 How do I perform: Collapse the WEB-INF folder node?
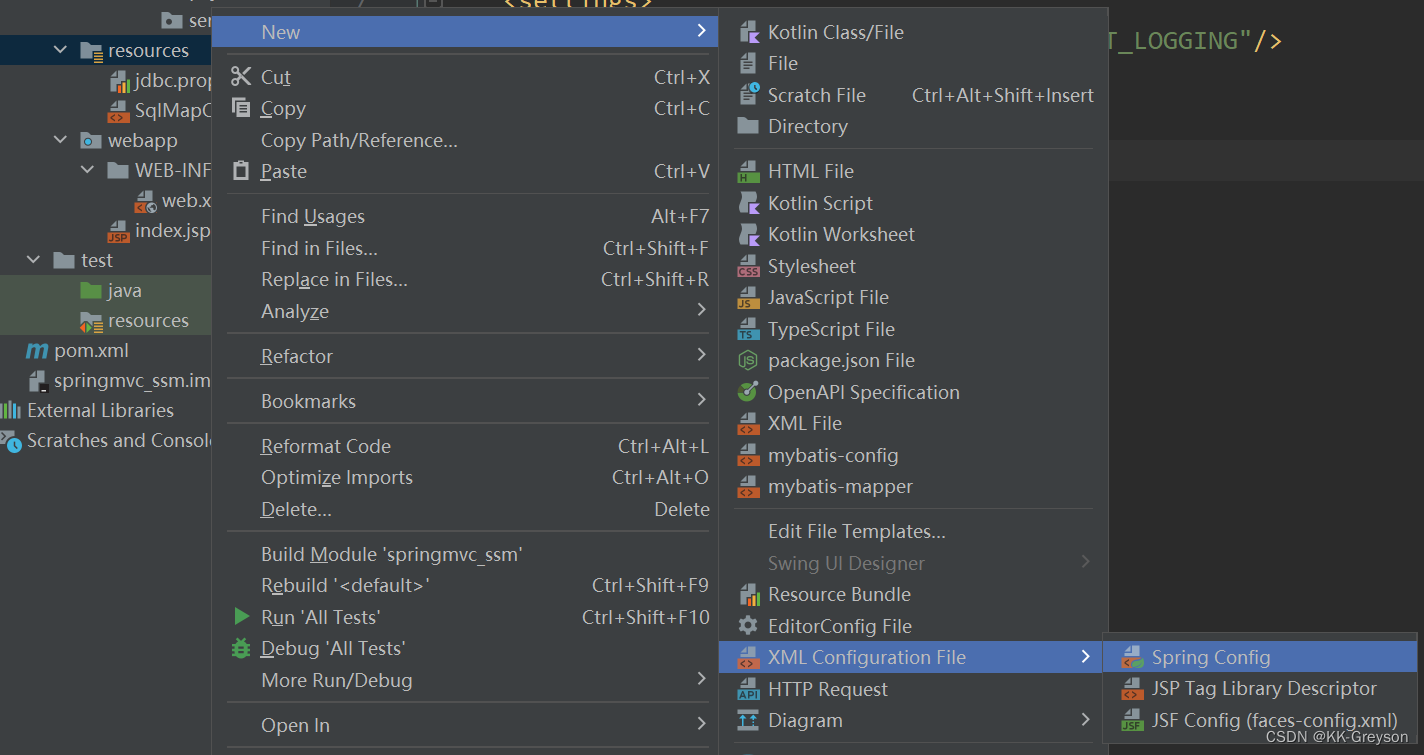coord(88,170)
